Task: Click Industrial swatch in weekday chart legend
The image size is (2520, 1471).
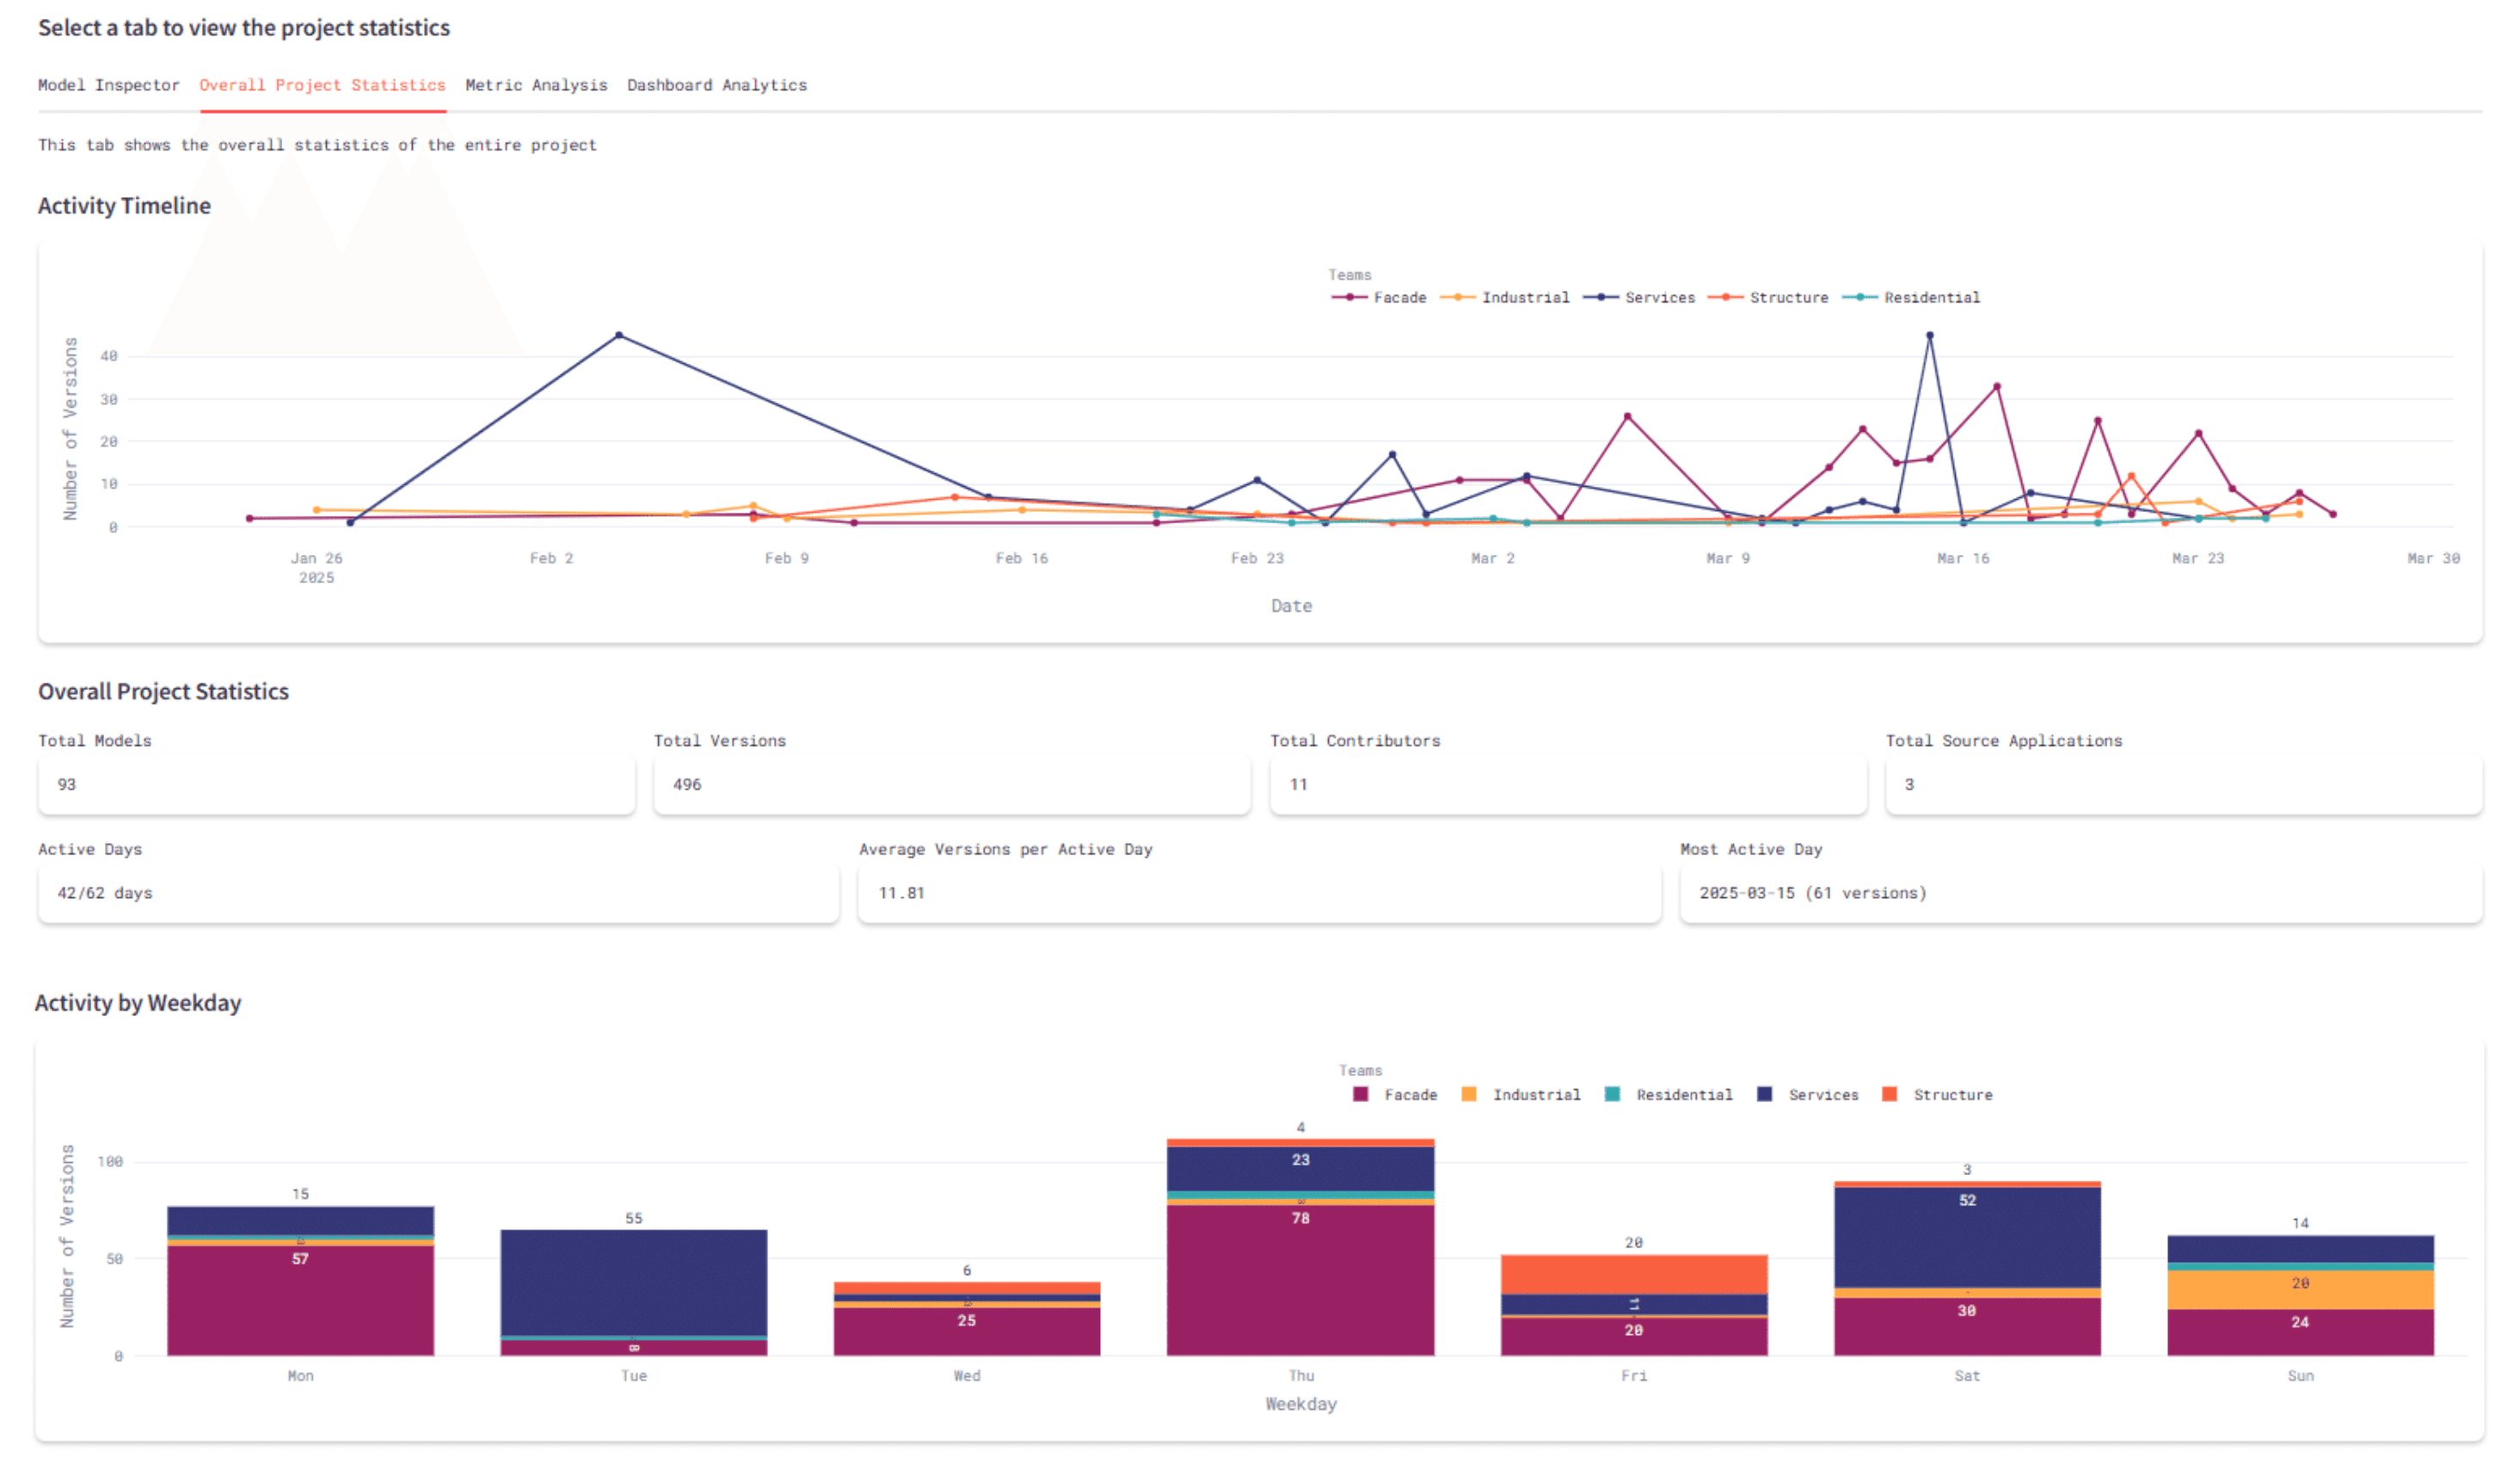Action: (1468, 1095)
